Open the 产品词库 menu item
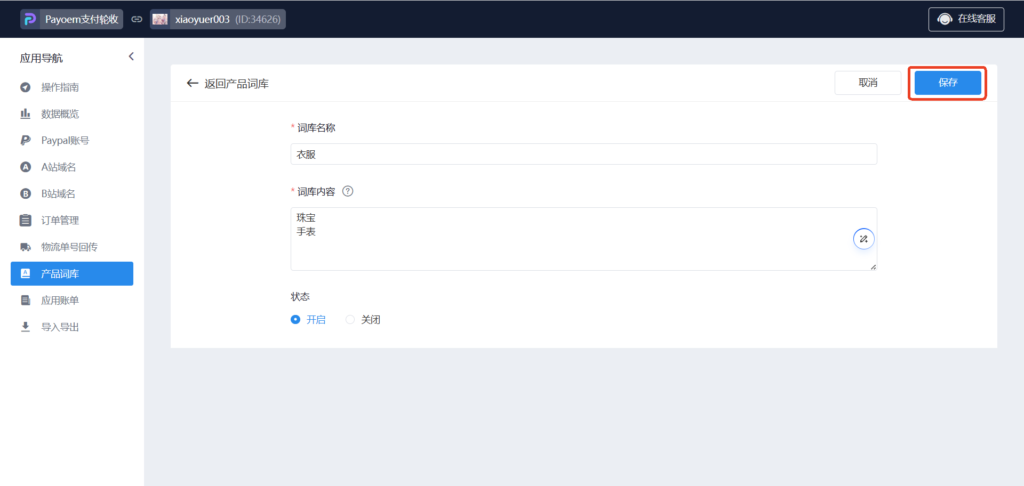This screenshot has height=486, width=1024. coord(72,273)
